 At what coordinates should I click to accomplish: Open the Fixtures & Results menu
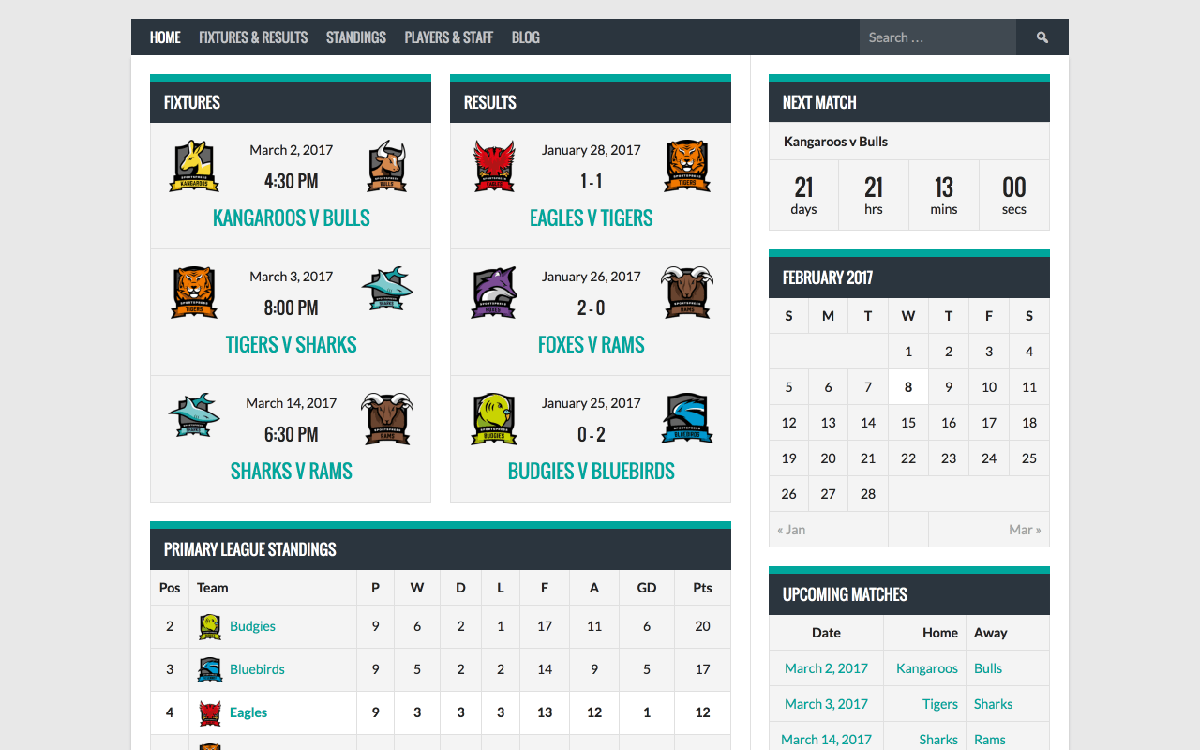[x=253, y=38]
